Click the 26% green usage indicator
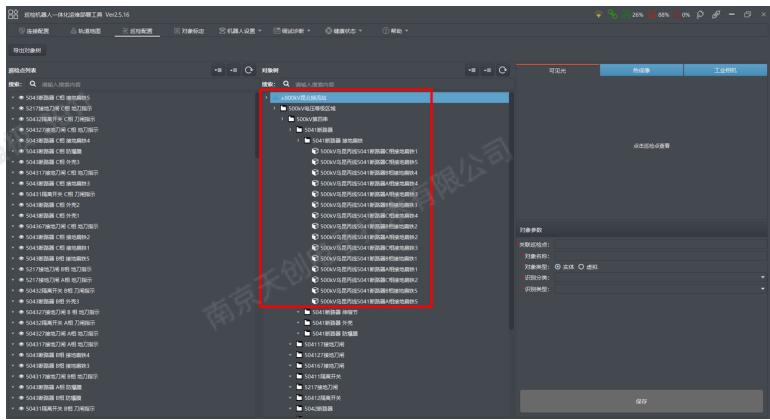The image size is (770, 420). pyautogui.click(x=632, y=15)
